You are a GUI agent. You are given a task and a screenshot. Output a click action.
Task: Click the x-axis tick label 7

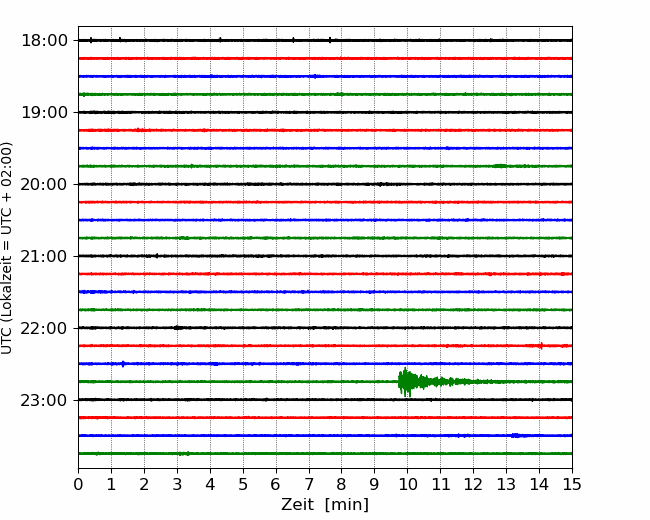tap(309, 484)
